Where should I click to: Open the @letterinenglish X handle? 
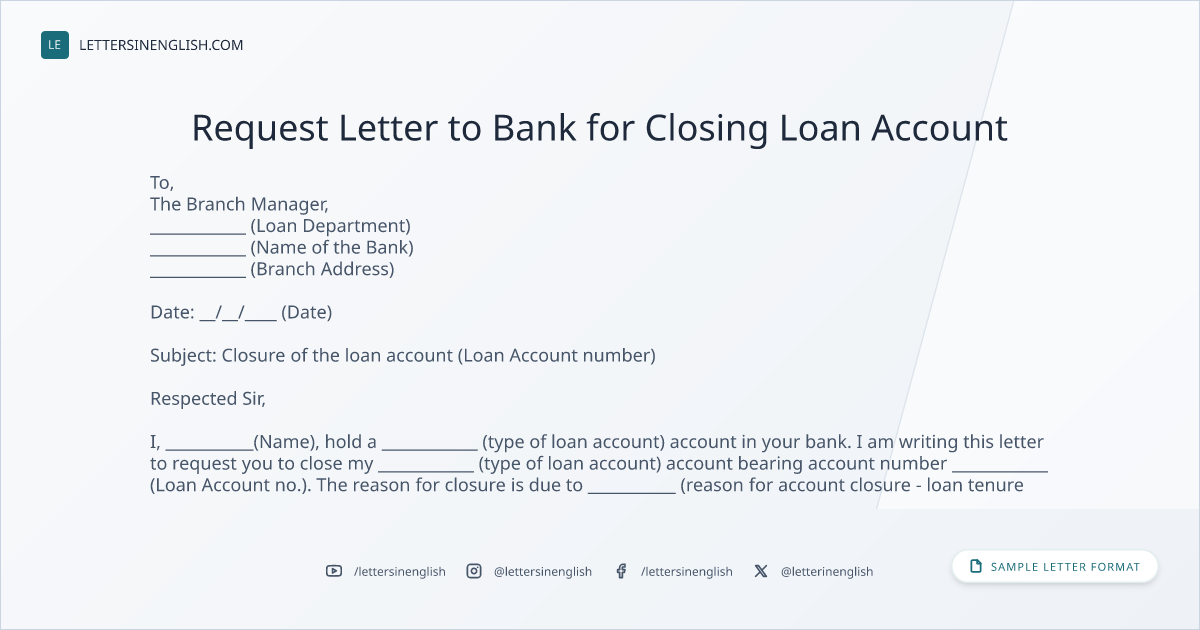pos(827,571)
